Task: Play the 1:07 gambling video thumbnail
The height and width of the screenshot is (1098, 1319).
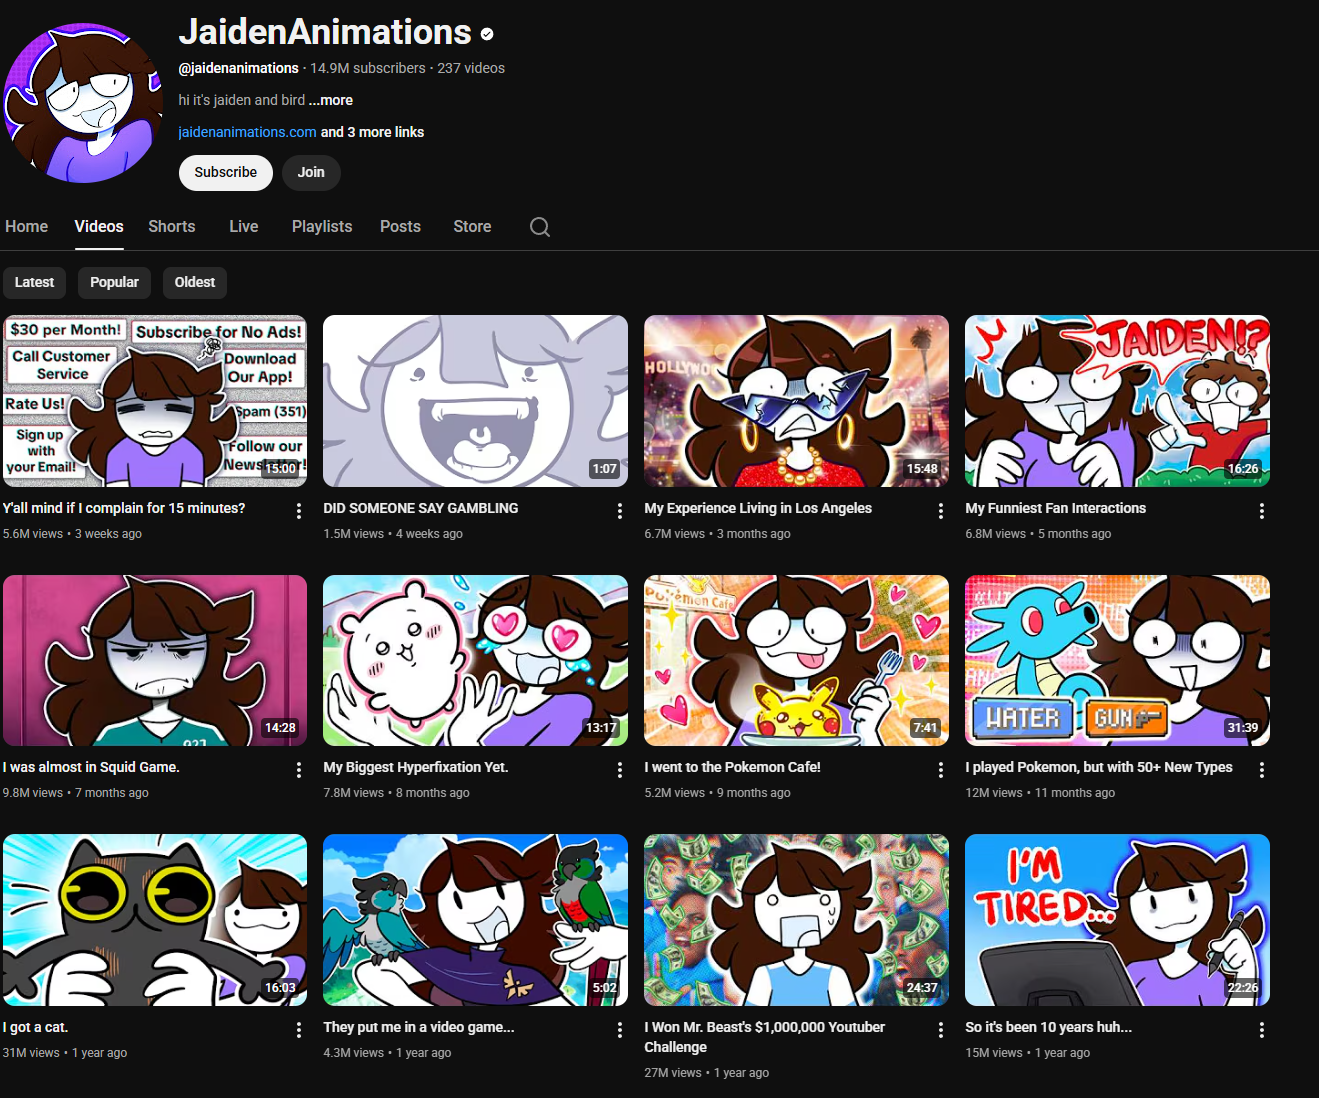Action: [x=476, y=401]
